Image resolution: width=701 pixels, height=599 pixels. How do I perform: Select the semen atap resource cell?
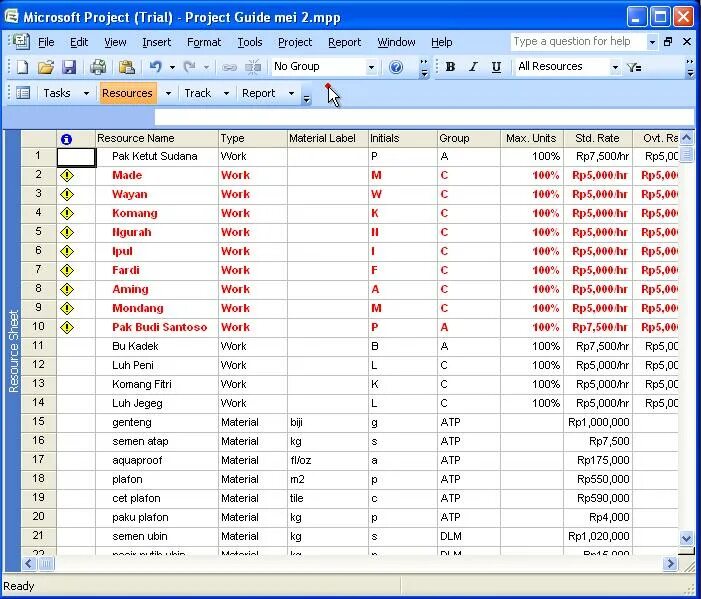(157, 442)
